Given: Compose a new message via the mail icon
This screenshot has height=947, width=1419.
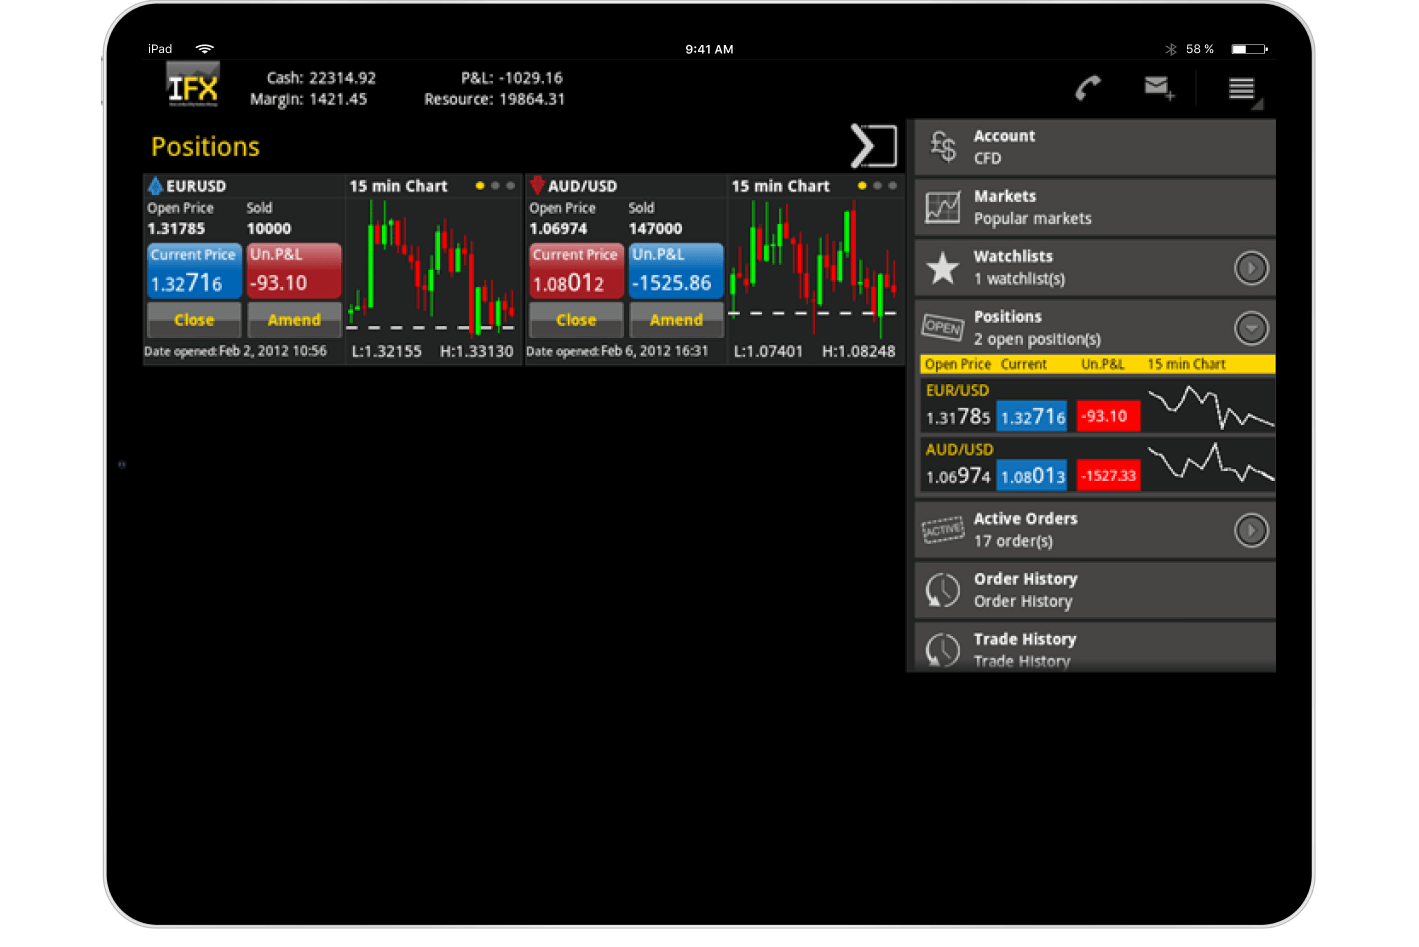Looking at the screenshot, I should [1158, 88].
